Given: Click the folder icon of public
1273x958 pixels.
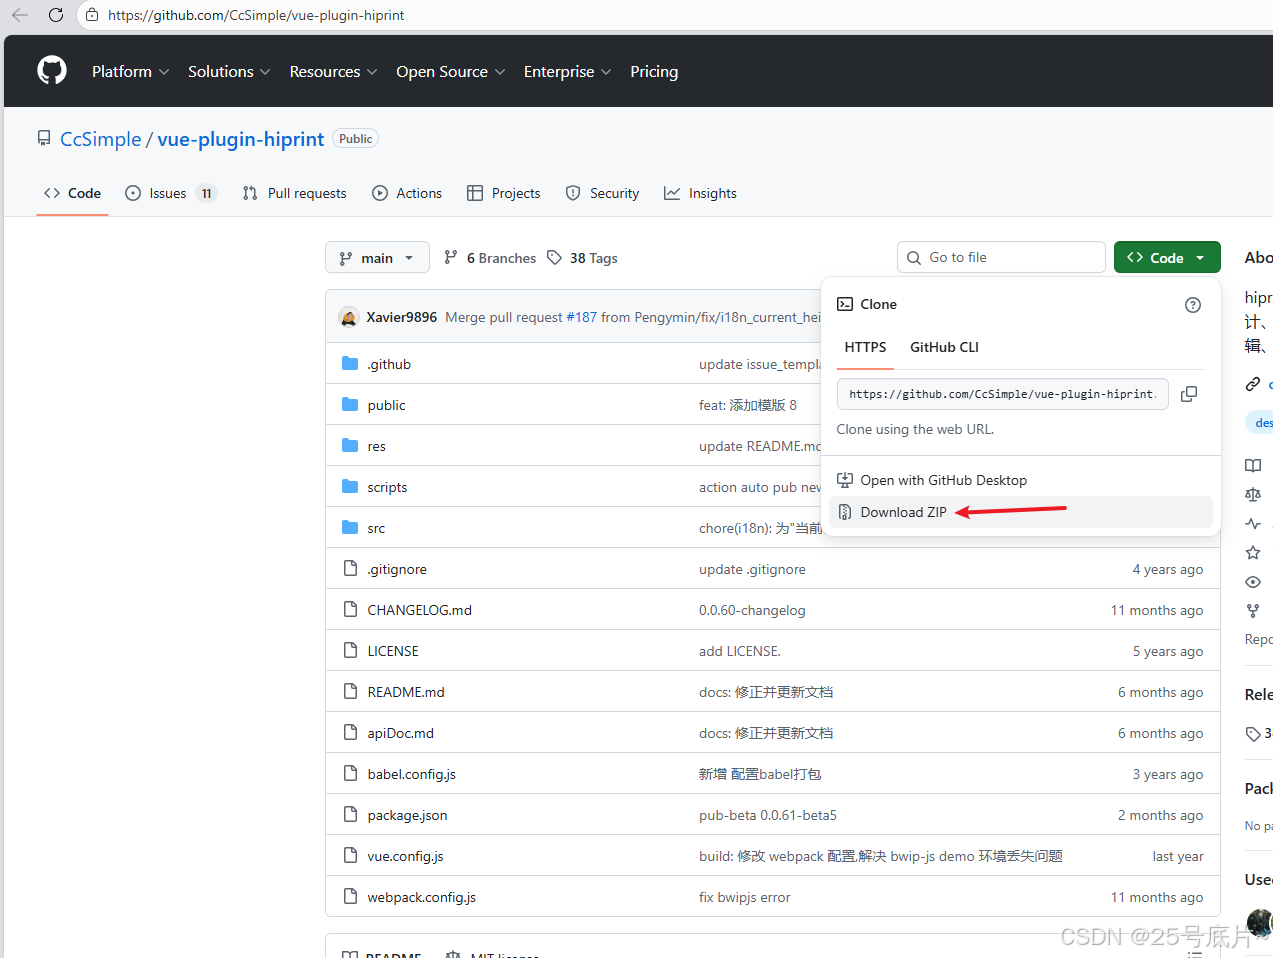Looking at the screenshot, I should point(350,404).
